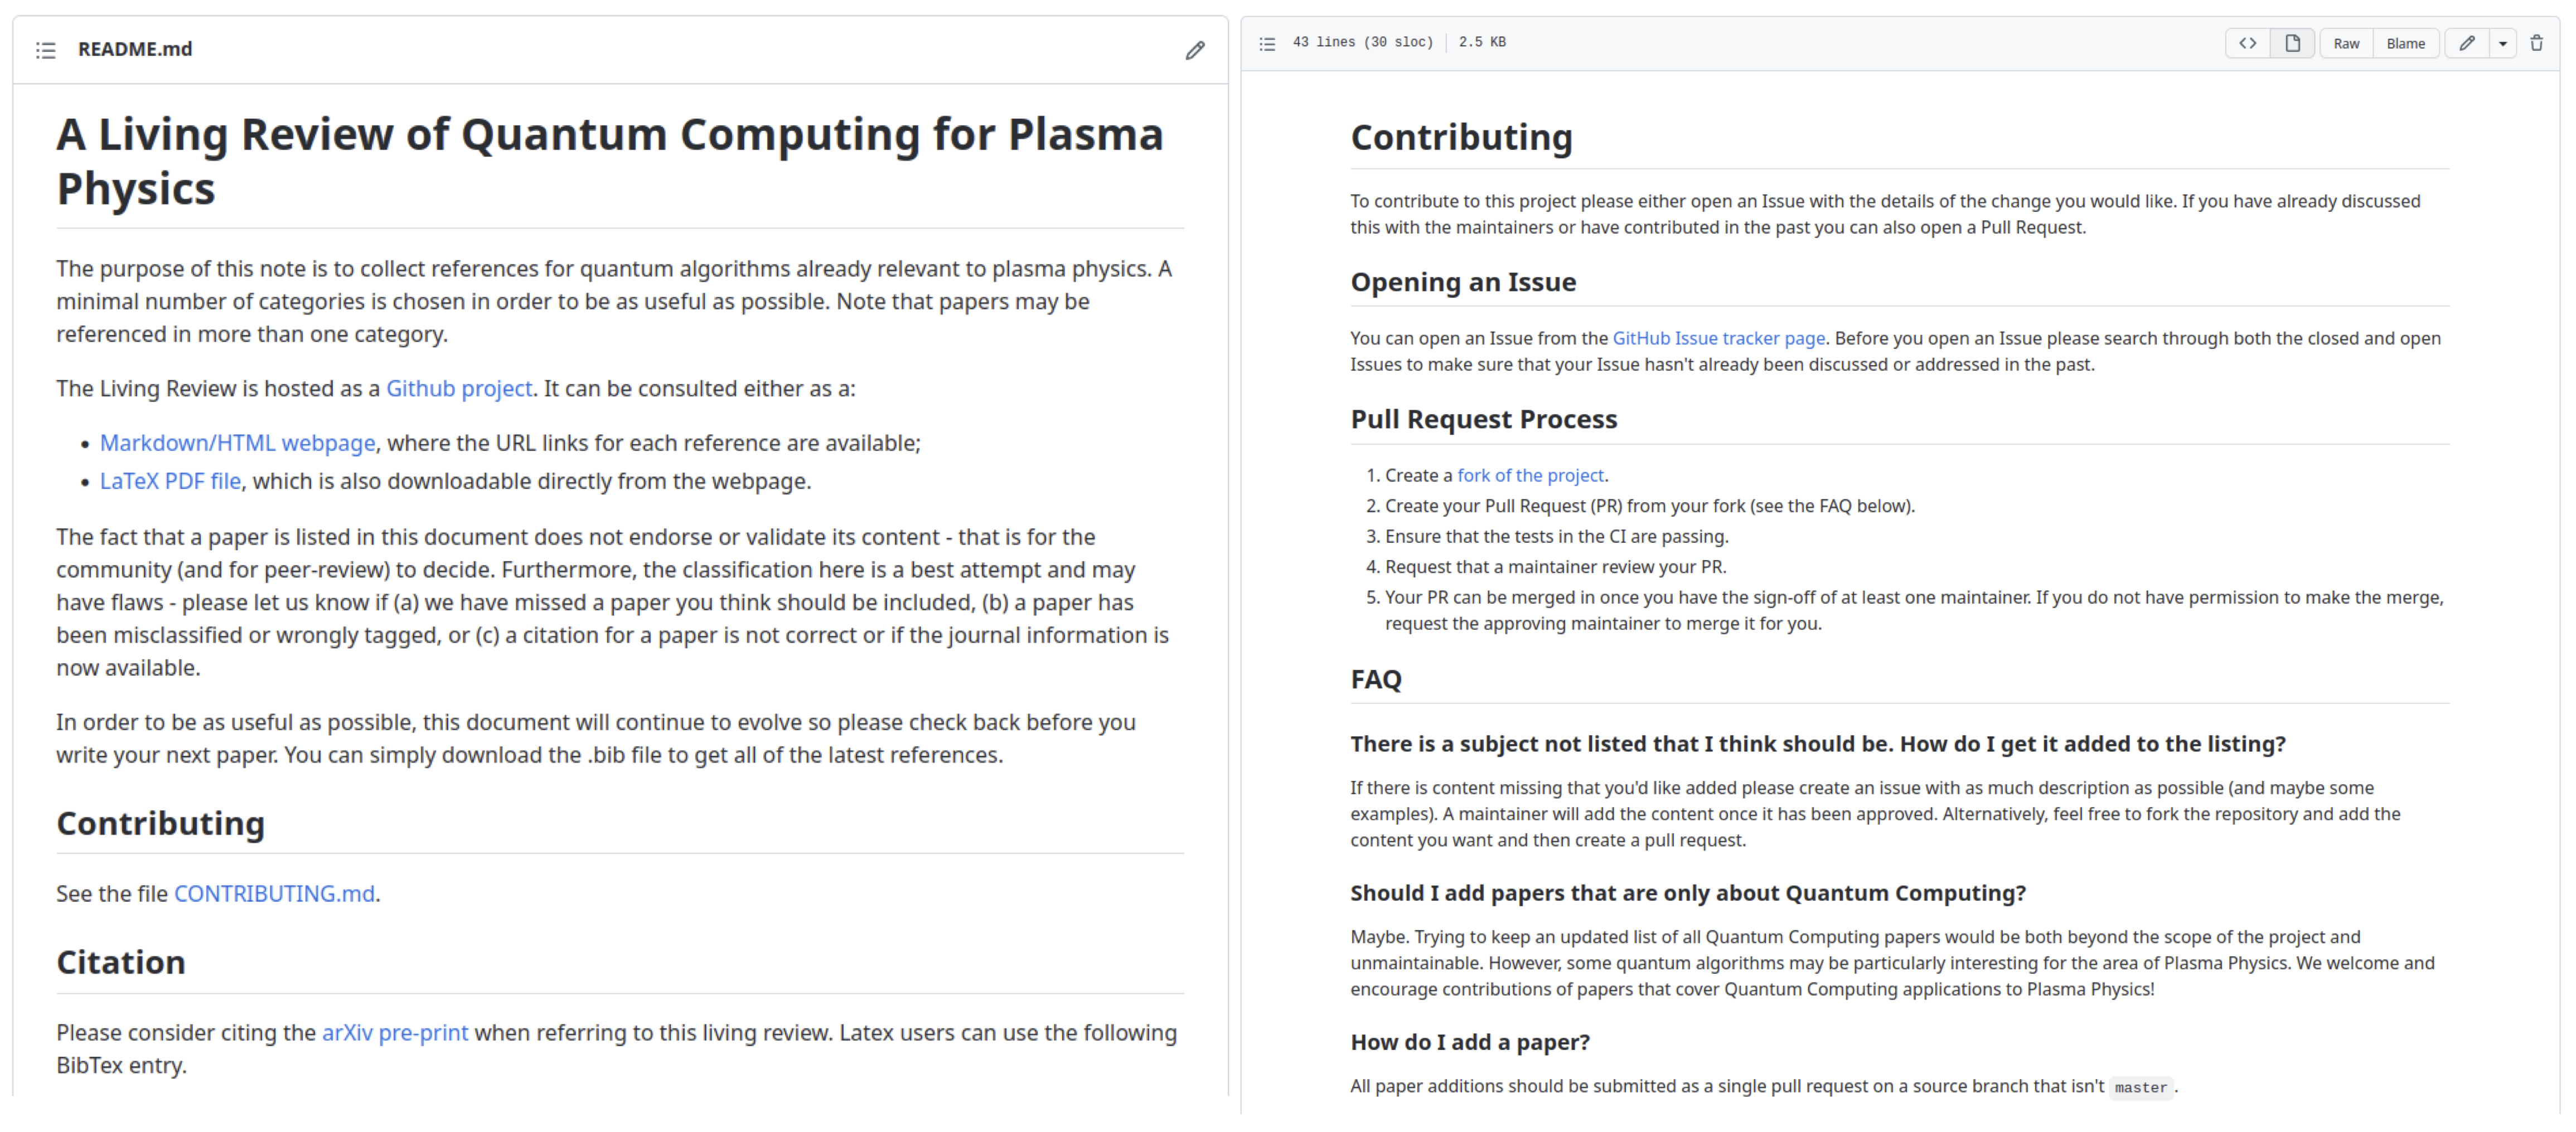
Task: Delete this file using the trash icon
Action: pyautogui.click(x=2537, y=43)
